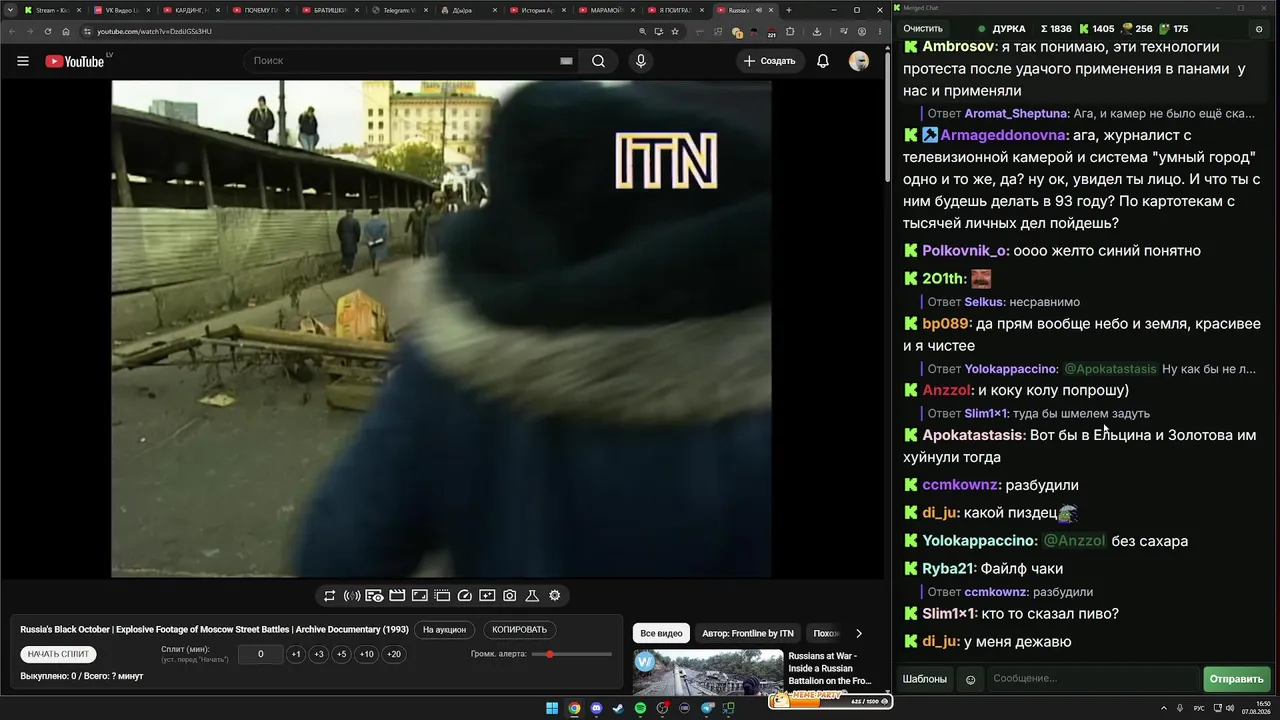The height and width of the screenshot is (720, 1280).
Task: Add +10 minutes to split
Action: click(x=367, y=654)
